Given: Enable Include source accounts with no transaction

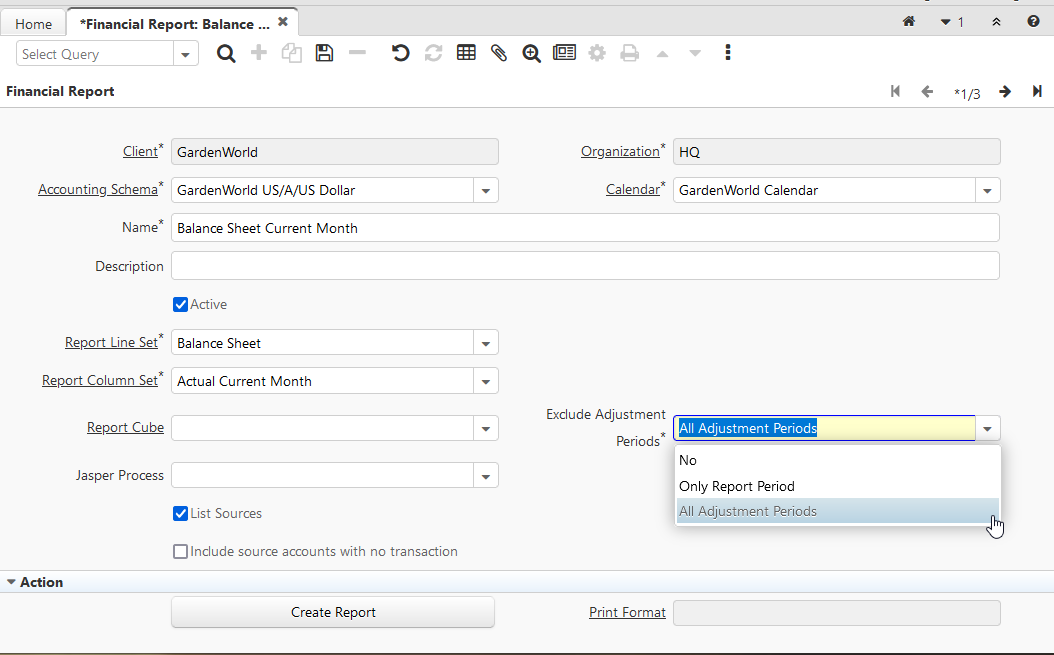Looking at the screenshot, I should coord(181,552).
